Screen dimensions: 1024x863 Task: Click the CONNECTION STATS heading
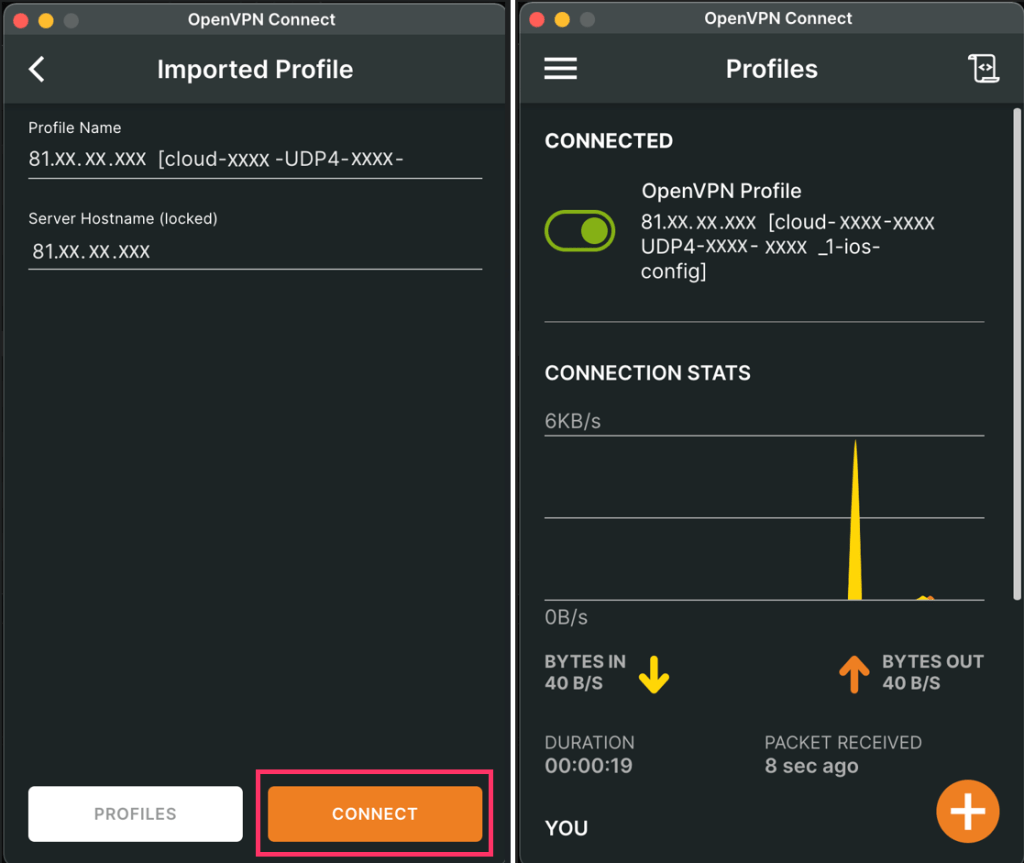click(x=647, y=373)
